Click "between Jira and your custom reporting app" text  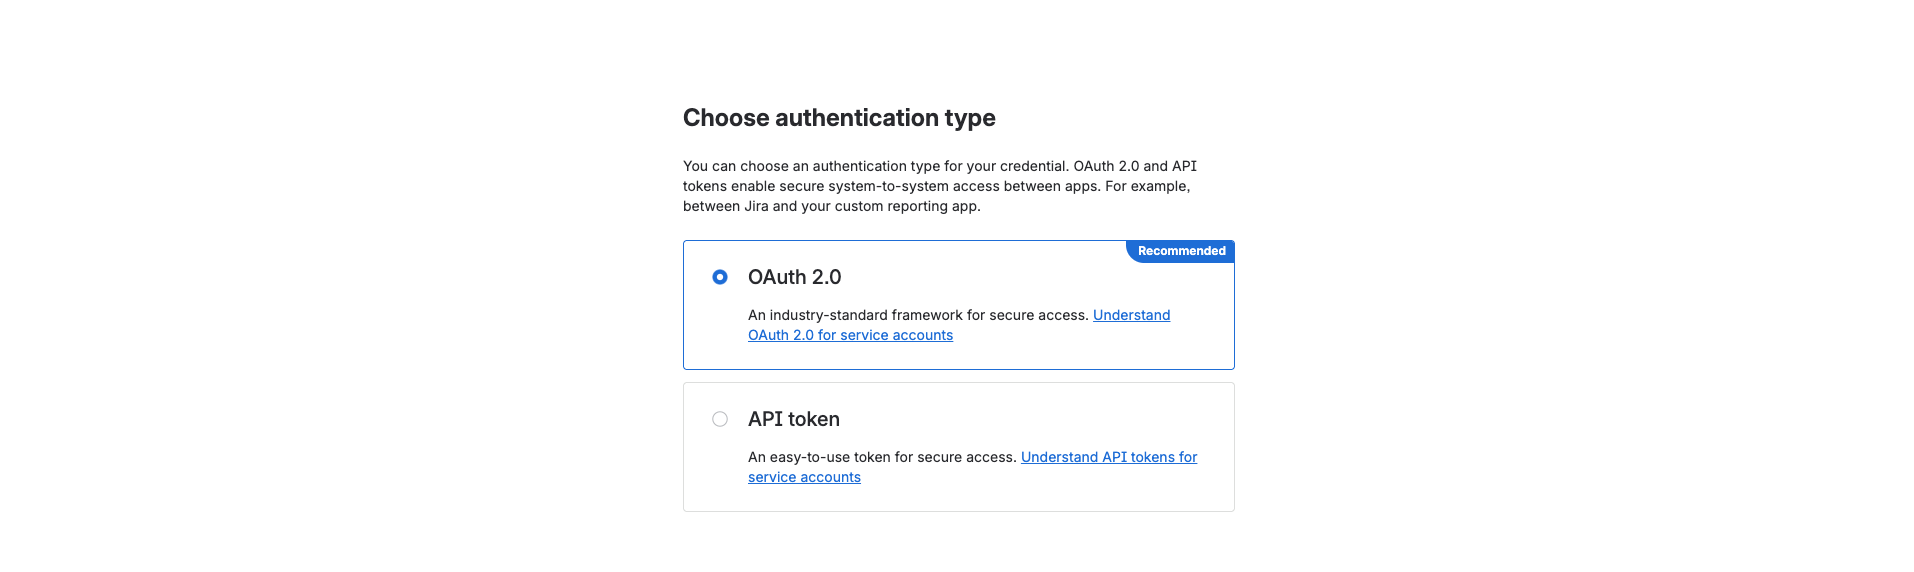point(831,206)
